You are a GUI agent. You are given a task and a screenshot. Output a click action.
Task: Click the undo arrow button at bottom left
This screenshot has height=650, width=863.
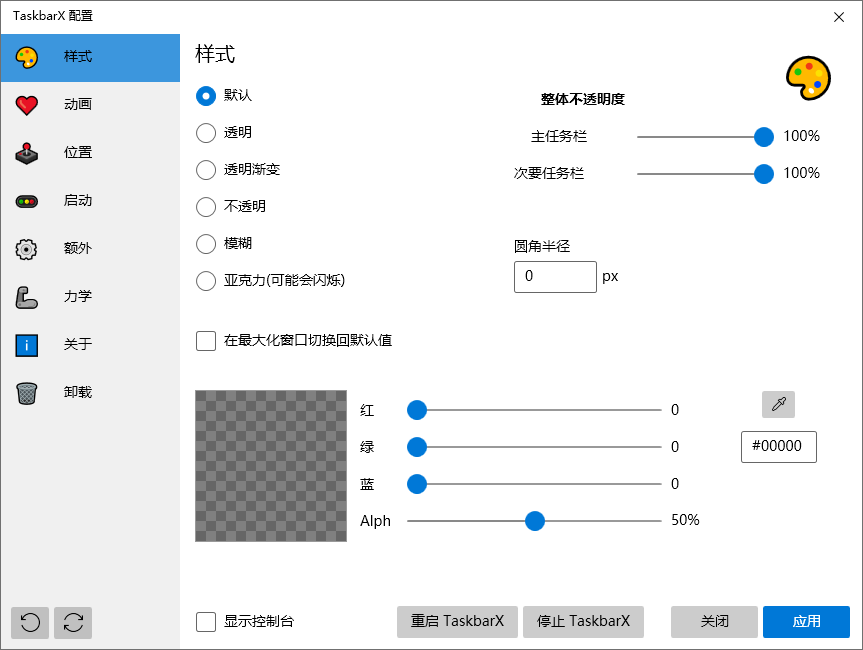tap(30, 622)
